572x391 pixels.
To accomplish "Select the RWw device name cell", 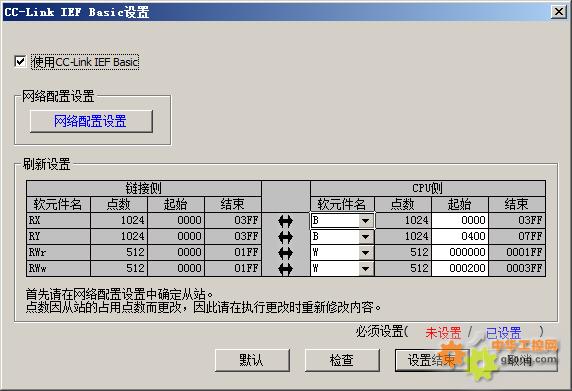I will click(58, 268).
